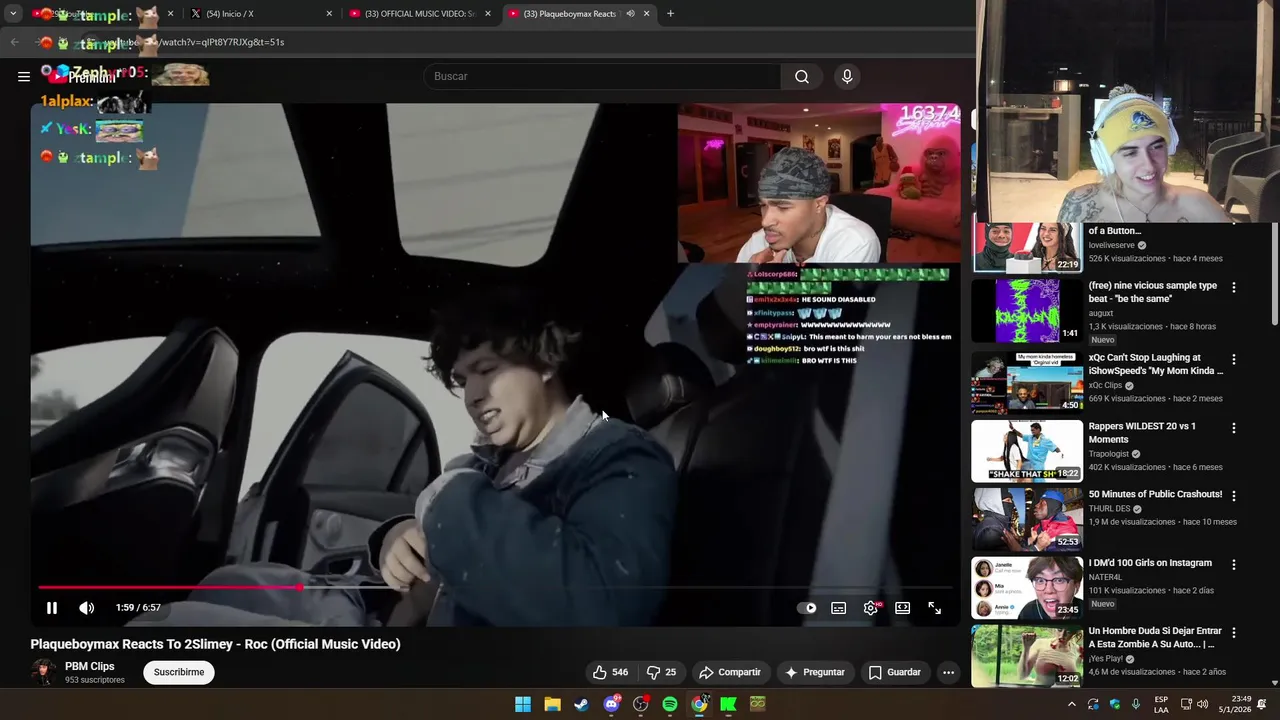
Task: Go back with browser back arrow
Action: pyautogui.click(x=14, y=42)
